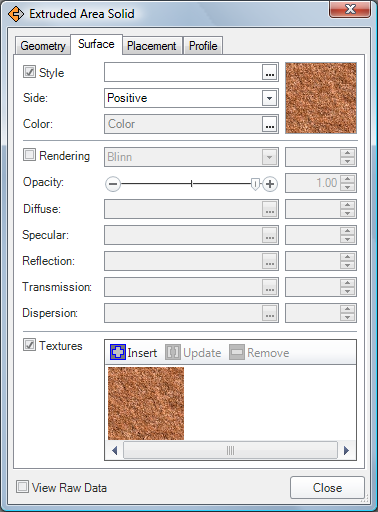378x512 pixels.
Task: Enable the Rendering checkbox
Action: tap(29, 155)
